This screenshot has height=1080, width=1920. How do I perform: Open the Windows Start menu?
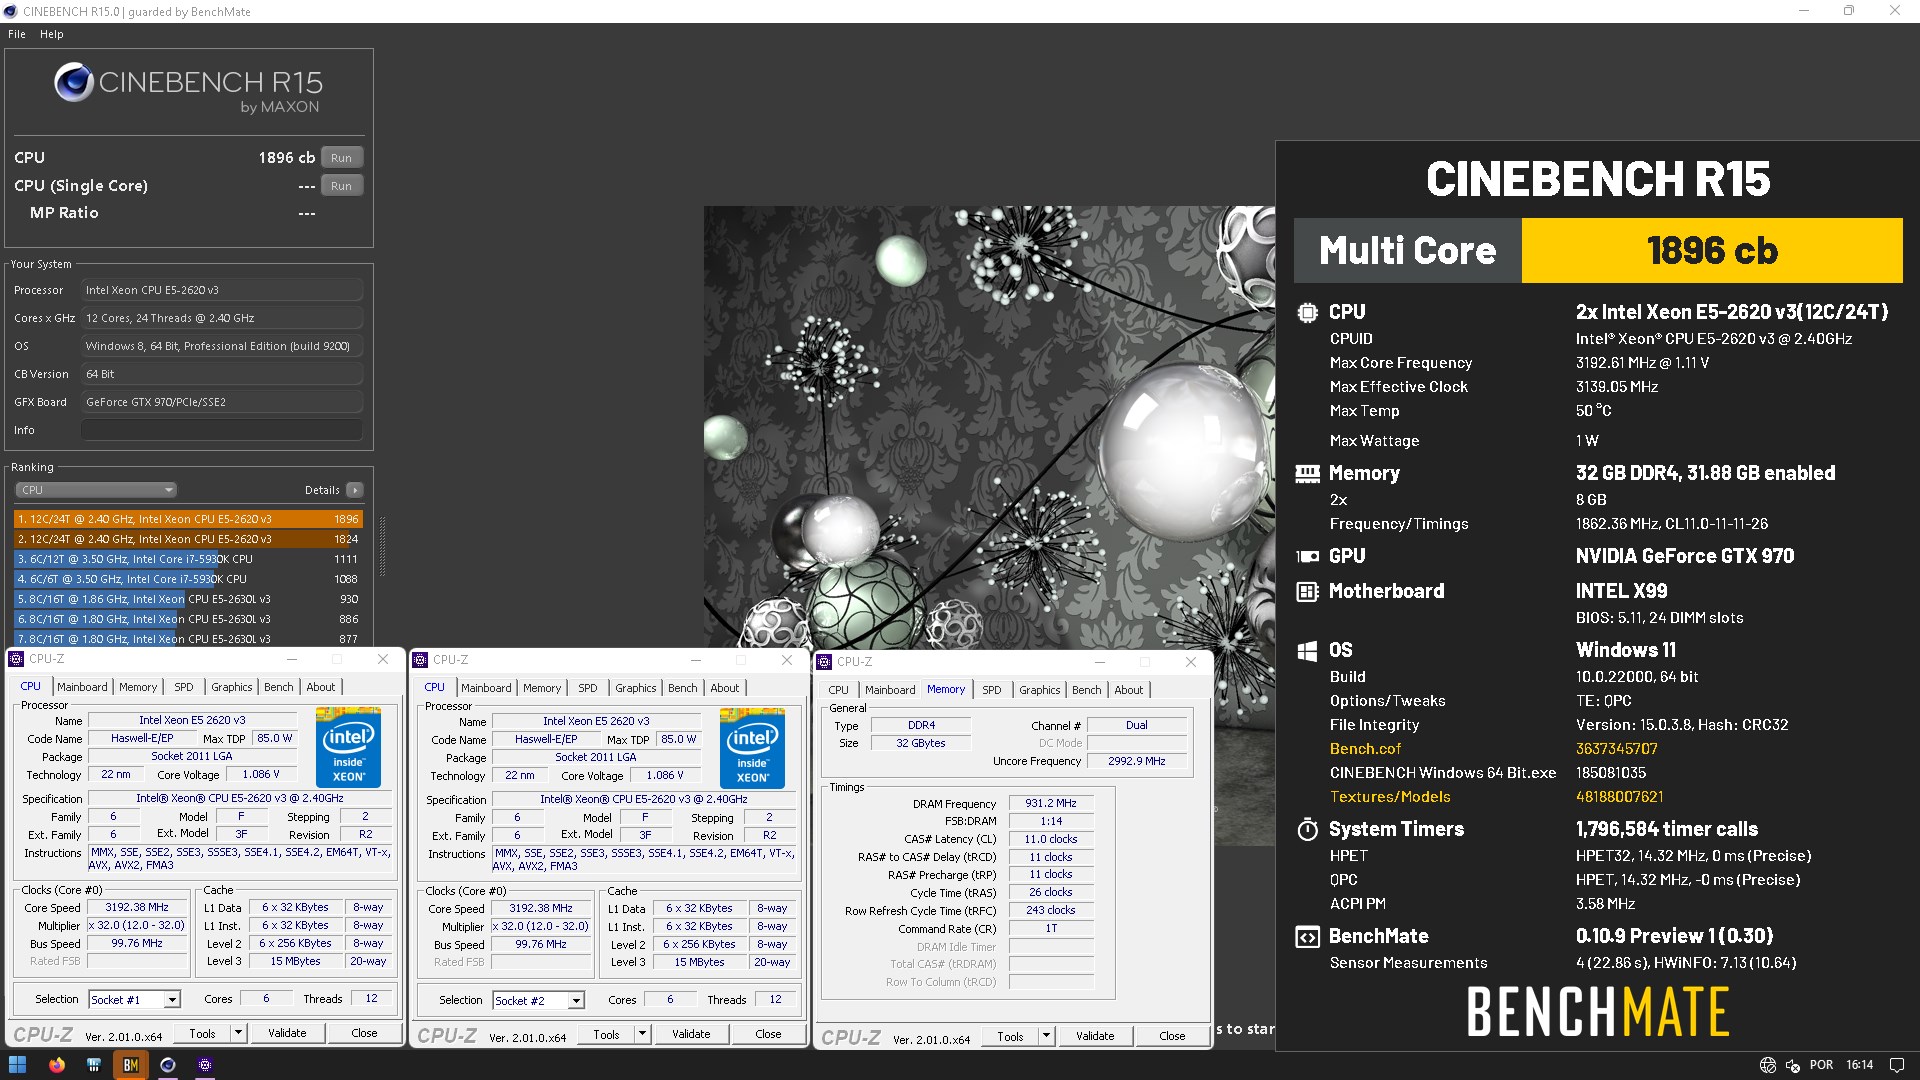point(17,1065)
